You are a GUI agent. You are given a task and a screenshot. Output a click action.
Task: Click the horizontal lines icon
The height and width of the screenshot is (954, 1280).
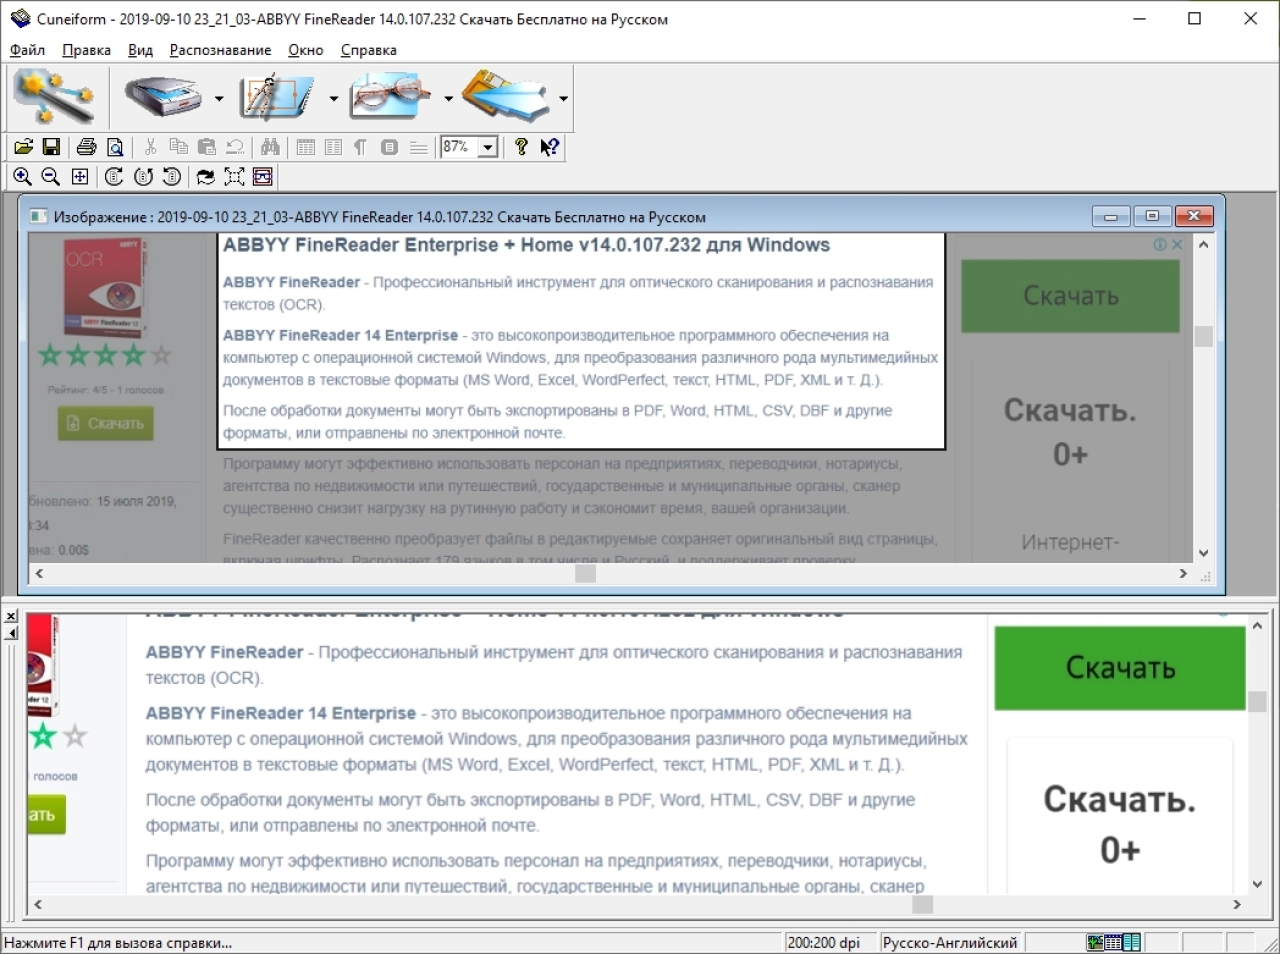click(x=418, y=147)
